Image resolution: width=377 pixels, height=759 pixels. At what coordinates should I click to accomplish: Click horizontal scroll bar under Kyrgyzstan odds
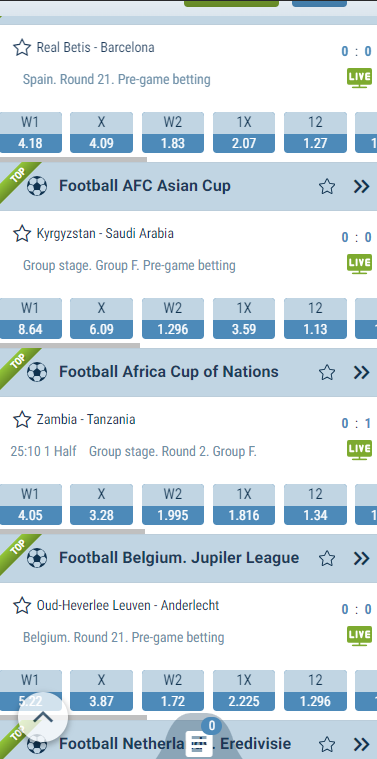[x=70, y=346]
